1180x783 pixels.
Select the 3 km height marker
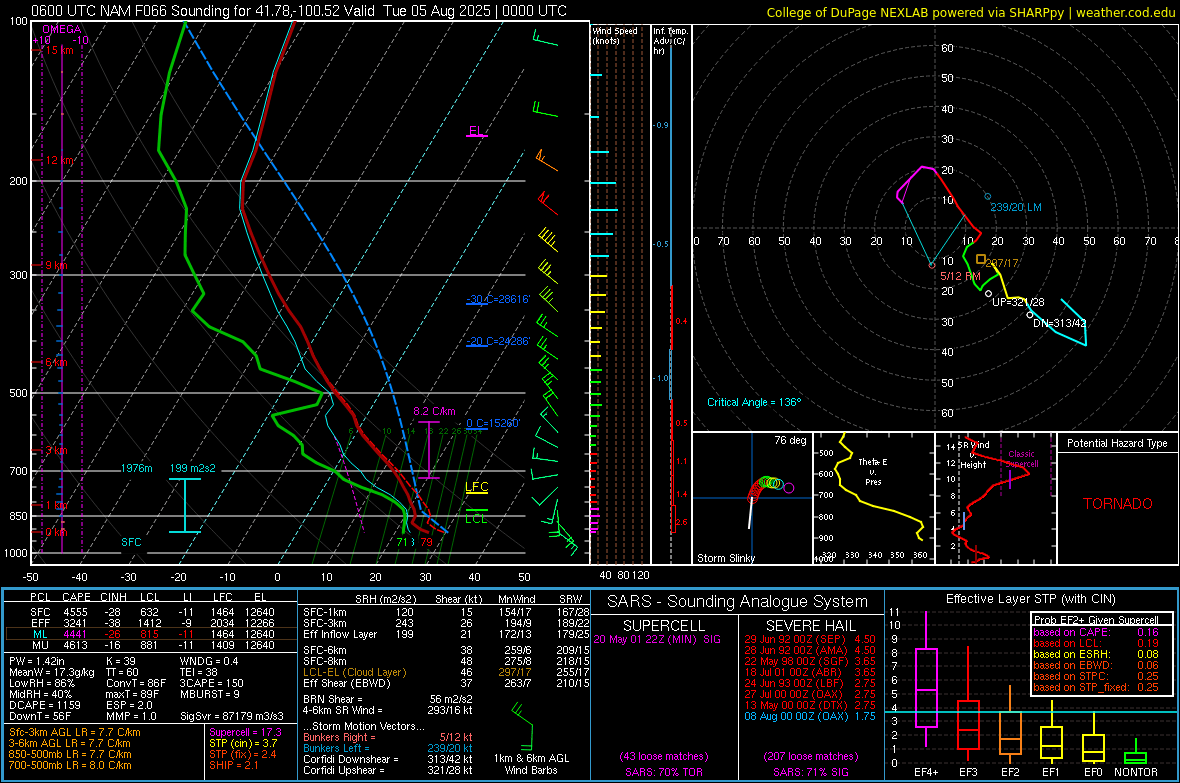click(x=56, y=450)
